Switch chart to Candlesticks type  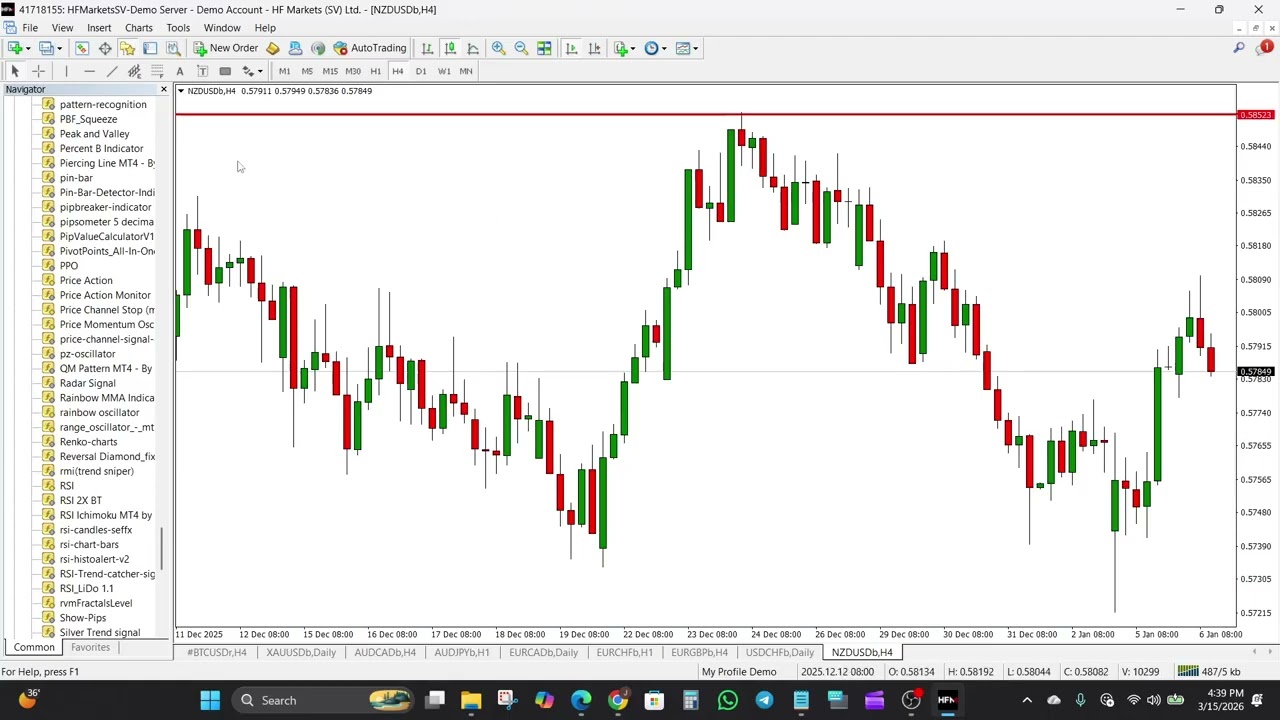click(x=450, y=48)
